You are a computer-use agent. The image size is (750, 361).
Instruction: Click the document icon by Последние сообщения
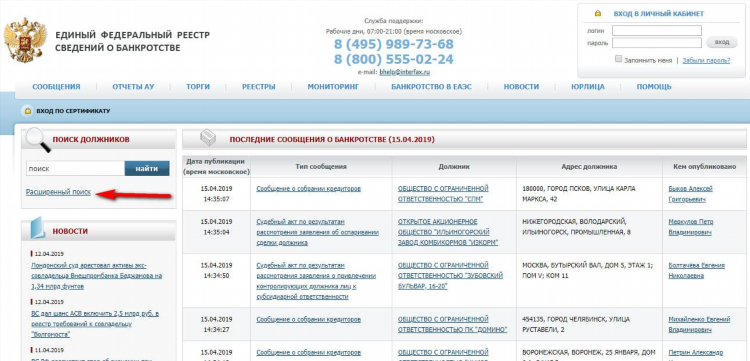point(208,138)
